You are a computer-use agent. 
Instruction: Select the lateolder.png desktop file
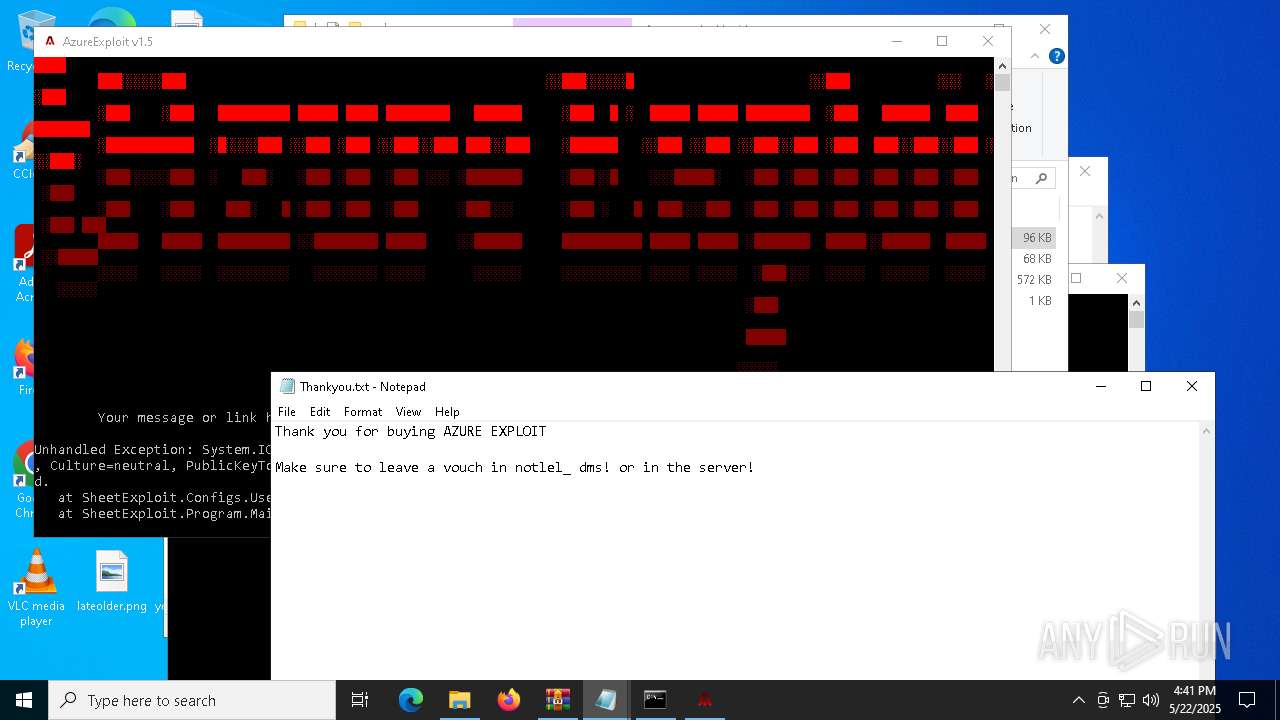pos(112,582)
